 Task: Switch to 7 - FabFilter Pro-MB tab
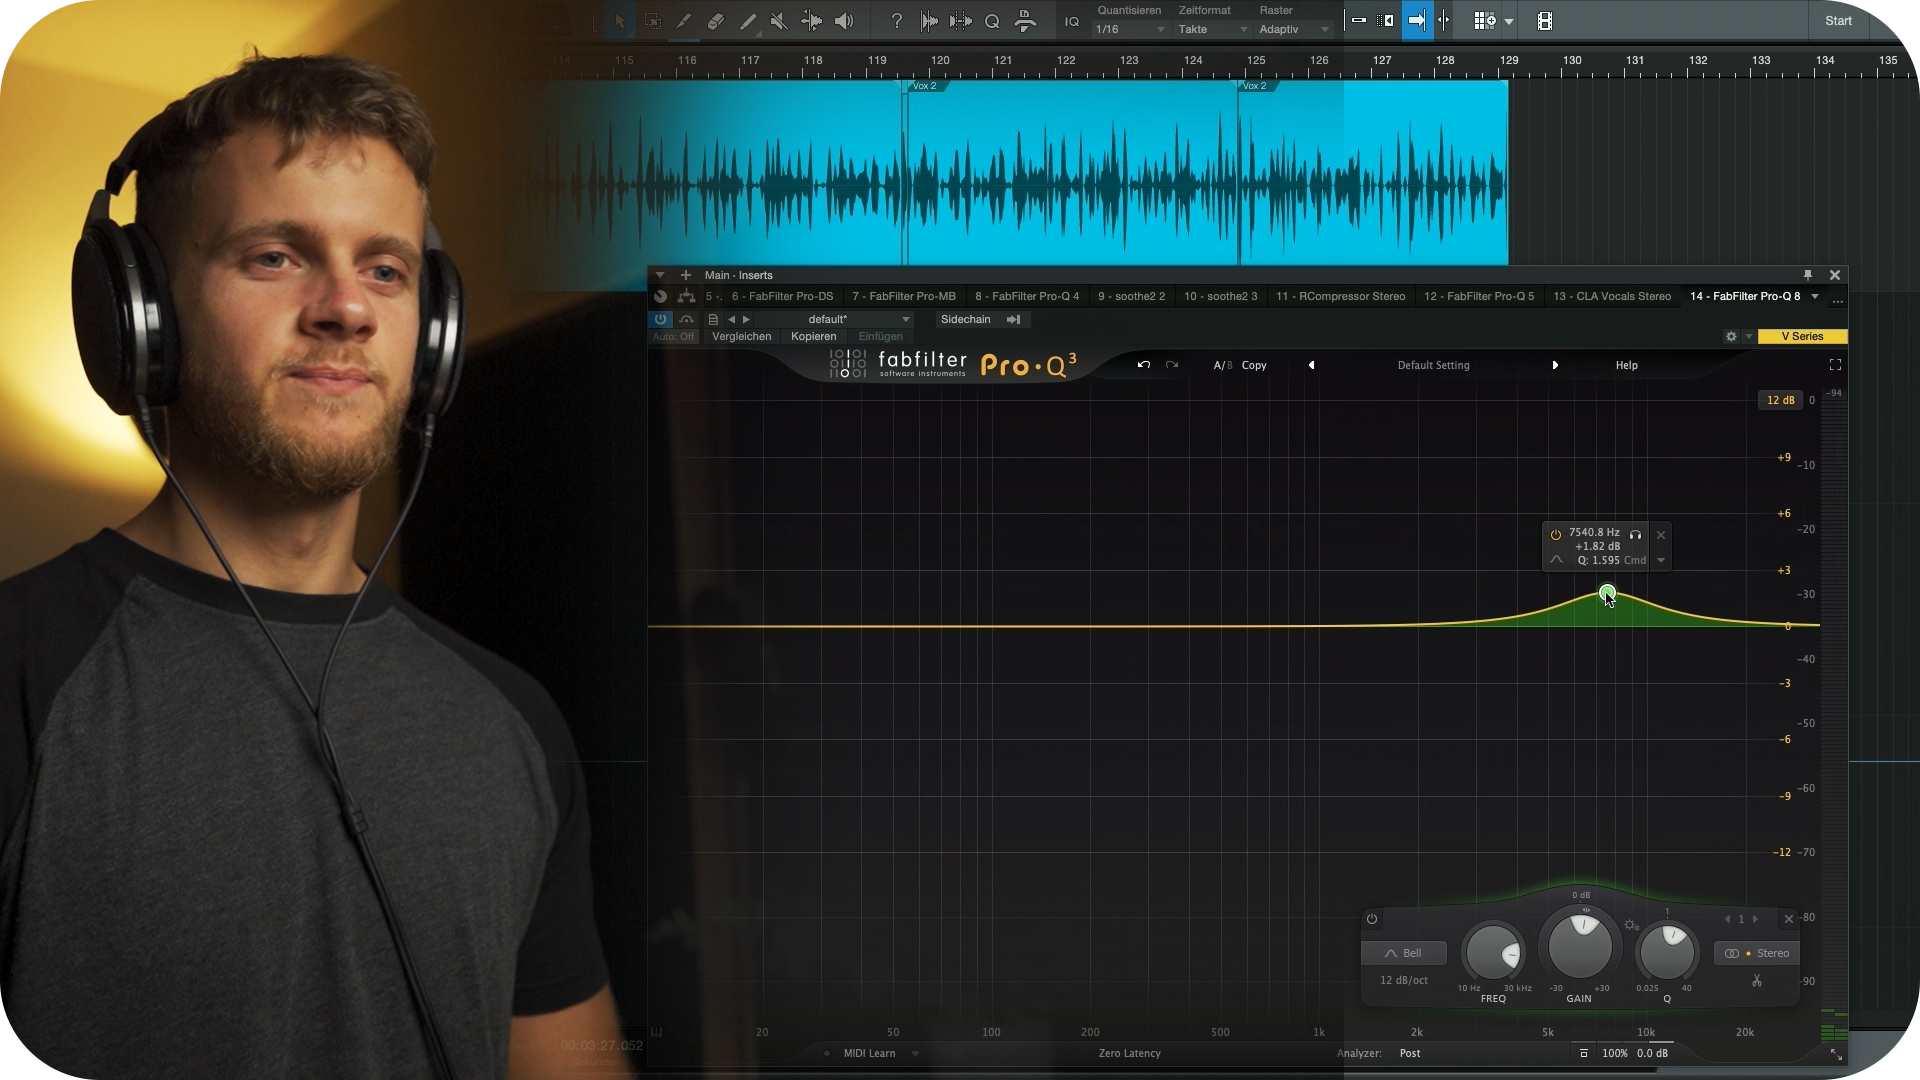click(904, 297)
